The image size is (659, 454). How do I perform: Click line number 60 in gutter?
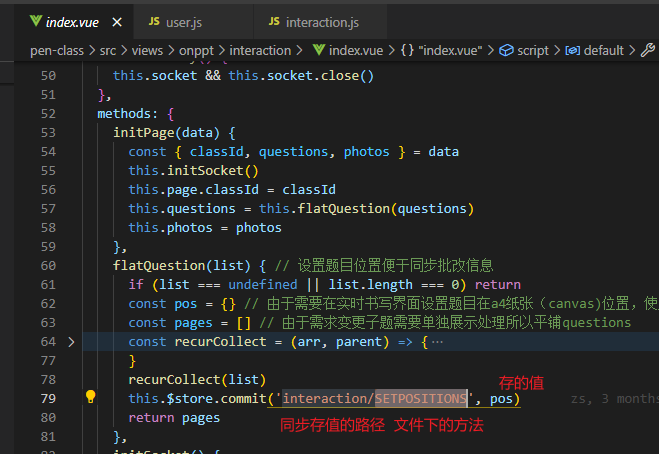48,266
